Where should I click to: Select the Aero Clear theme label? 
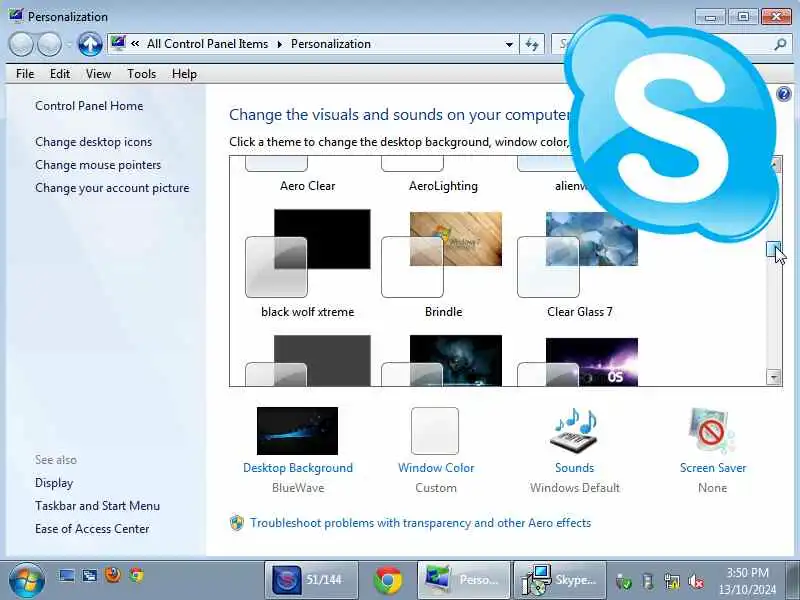tap(308, 186)
